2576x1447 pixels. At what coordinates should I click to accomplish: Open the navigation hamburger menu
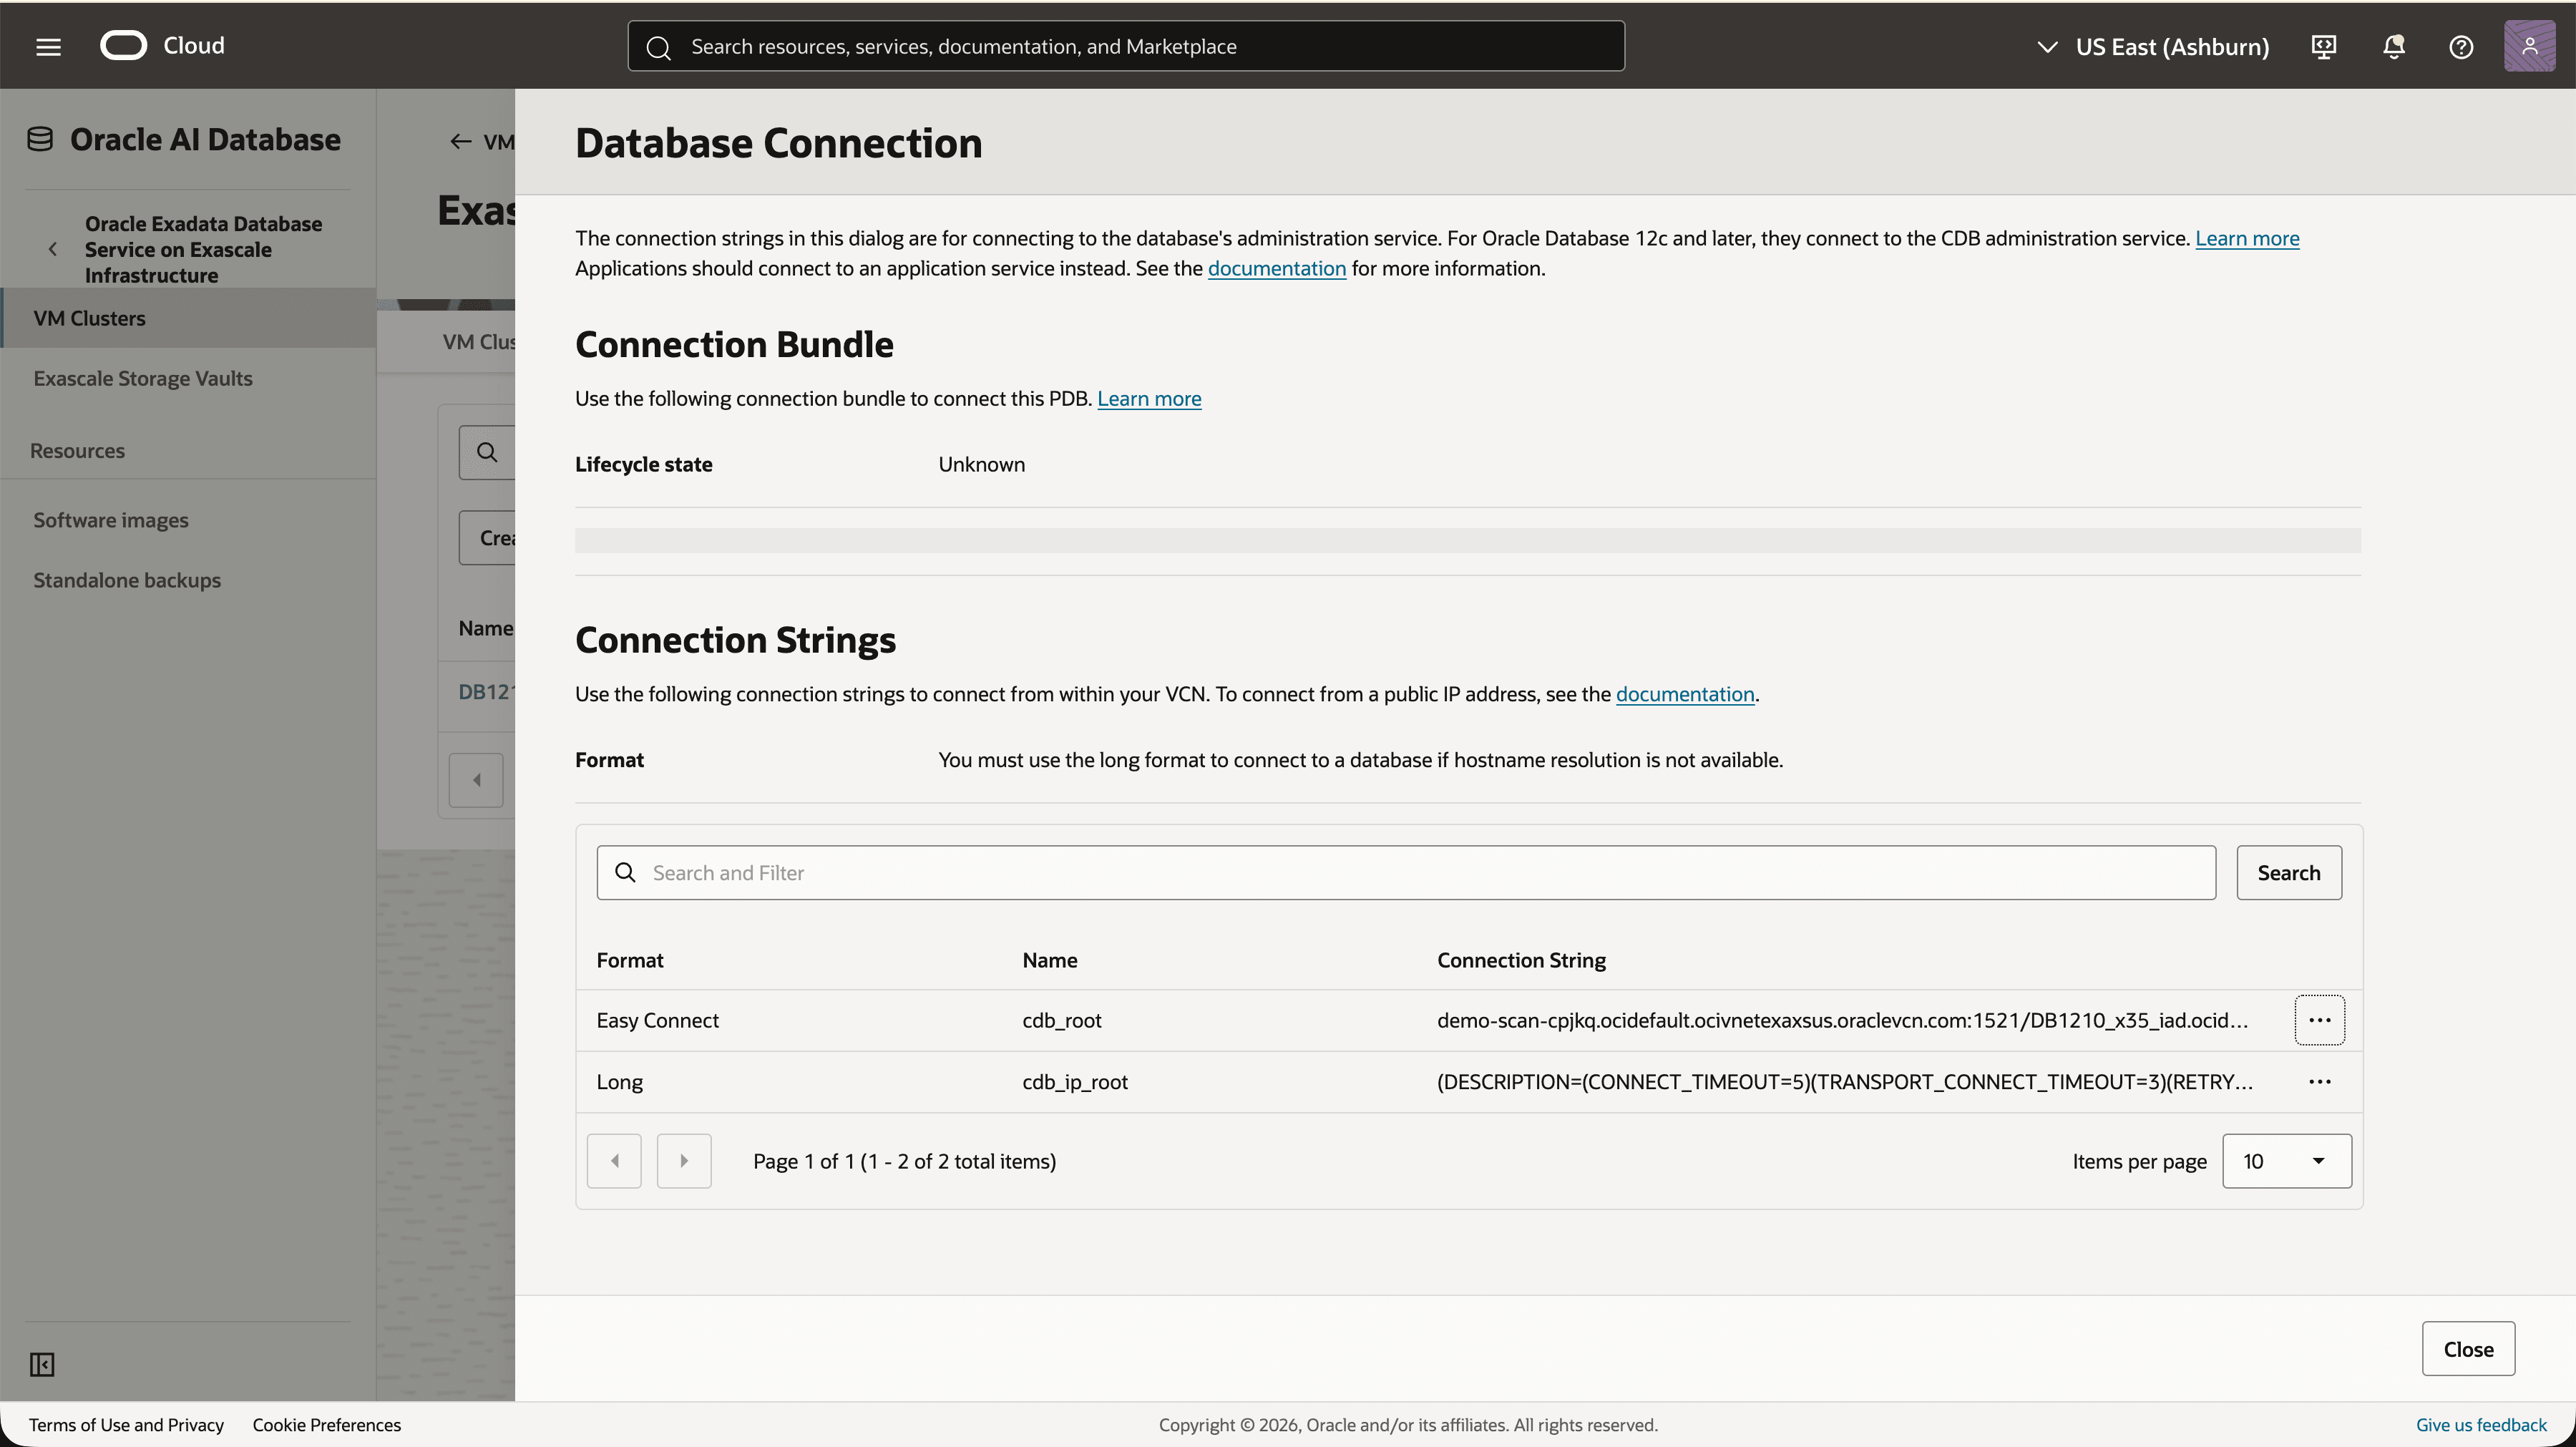coord(47,46)
